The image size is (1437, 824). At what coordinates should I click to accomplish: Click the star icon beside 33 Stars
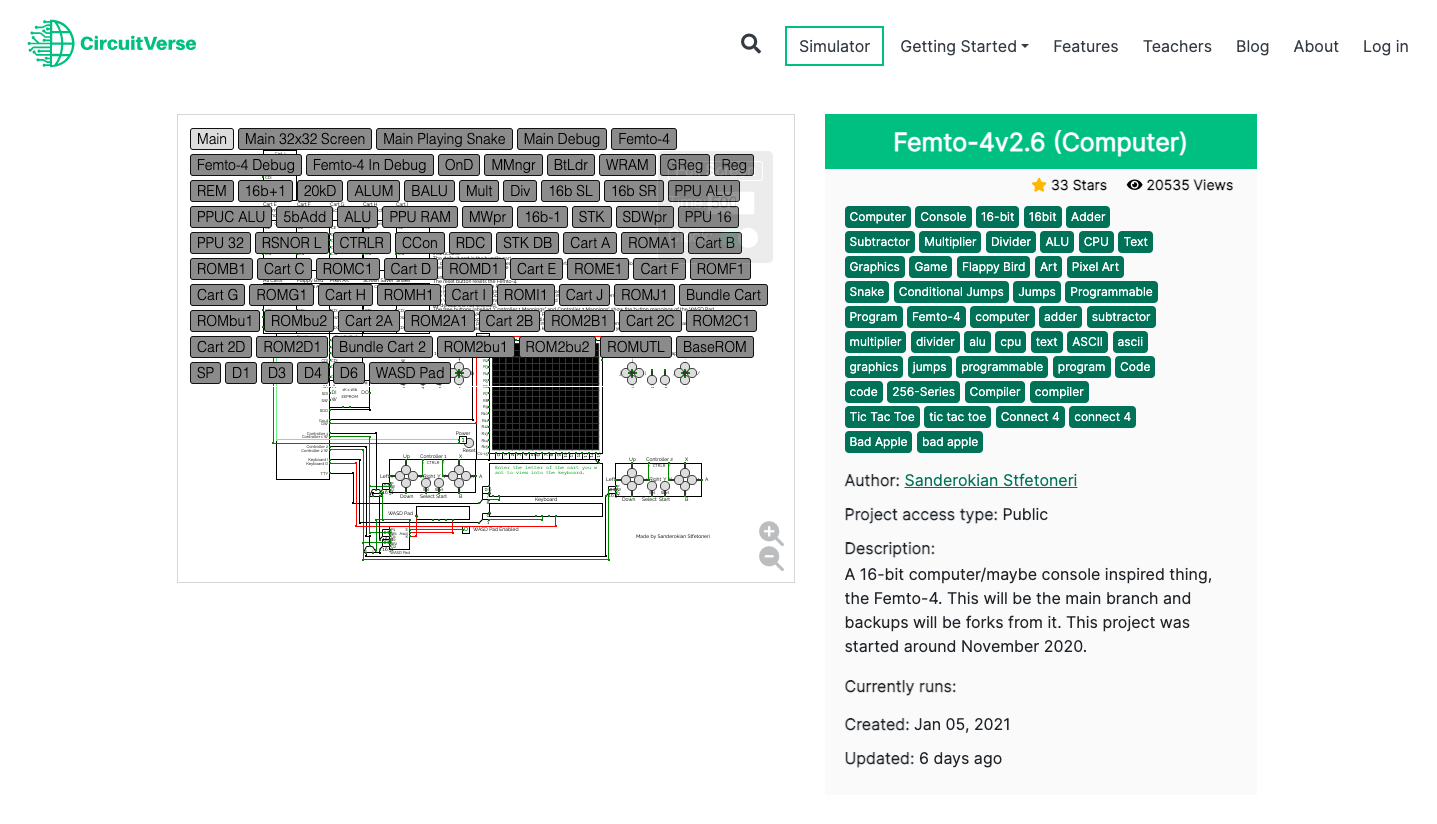(1040, 185)
